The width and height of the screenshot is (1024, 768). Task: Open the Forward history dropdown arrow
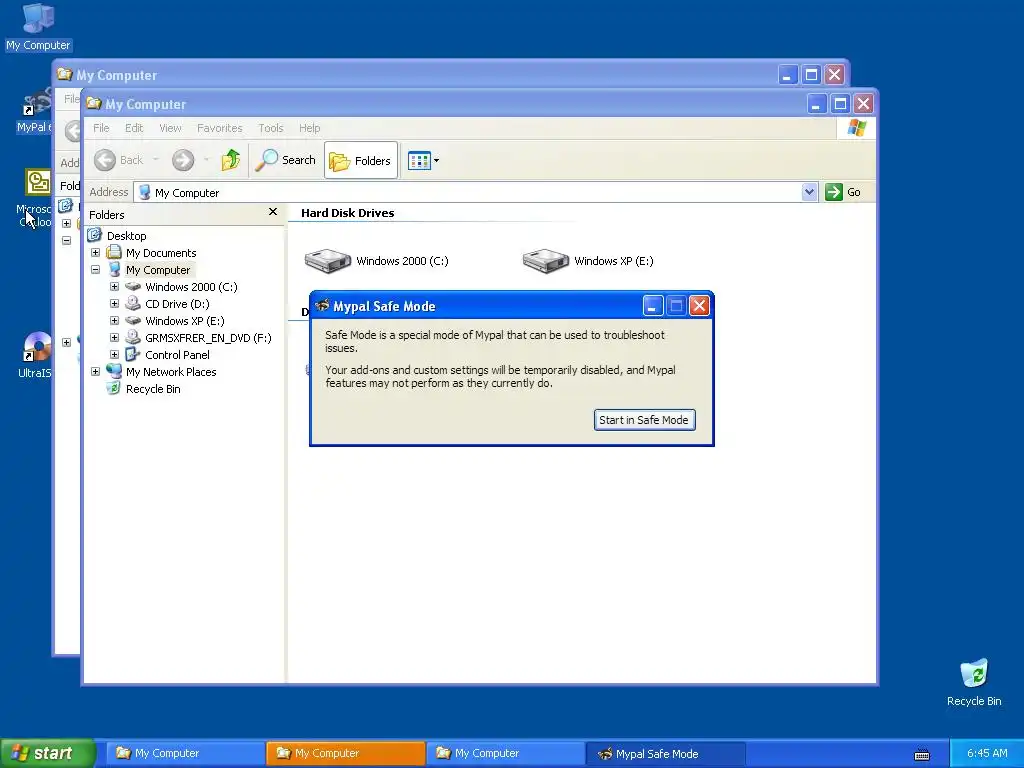coord(206,160)
